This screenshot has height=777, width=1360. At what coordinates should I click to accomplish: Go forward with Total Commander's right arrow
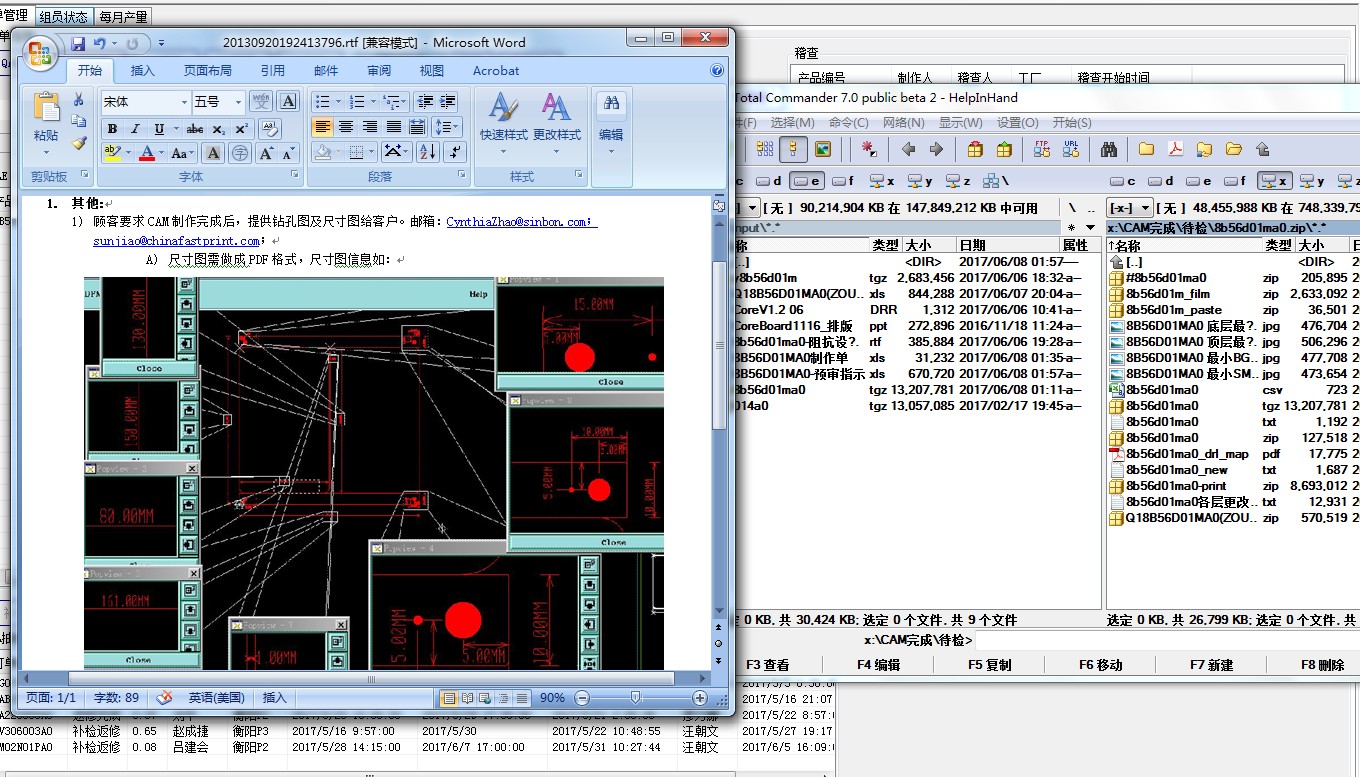pyautogui.click(x=936, y=149)
